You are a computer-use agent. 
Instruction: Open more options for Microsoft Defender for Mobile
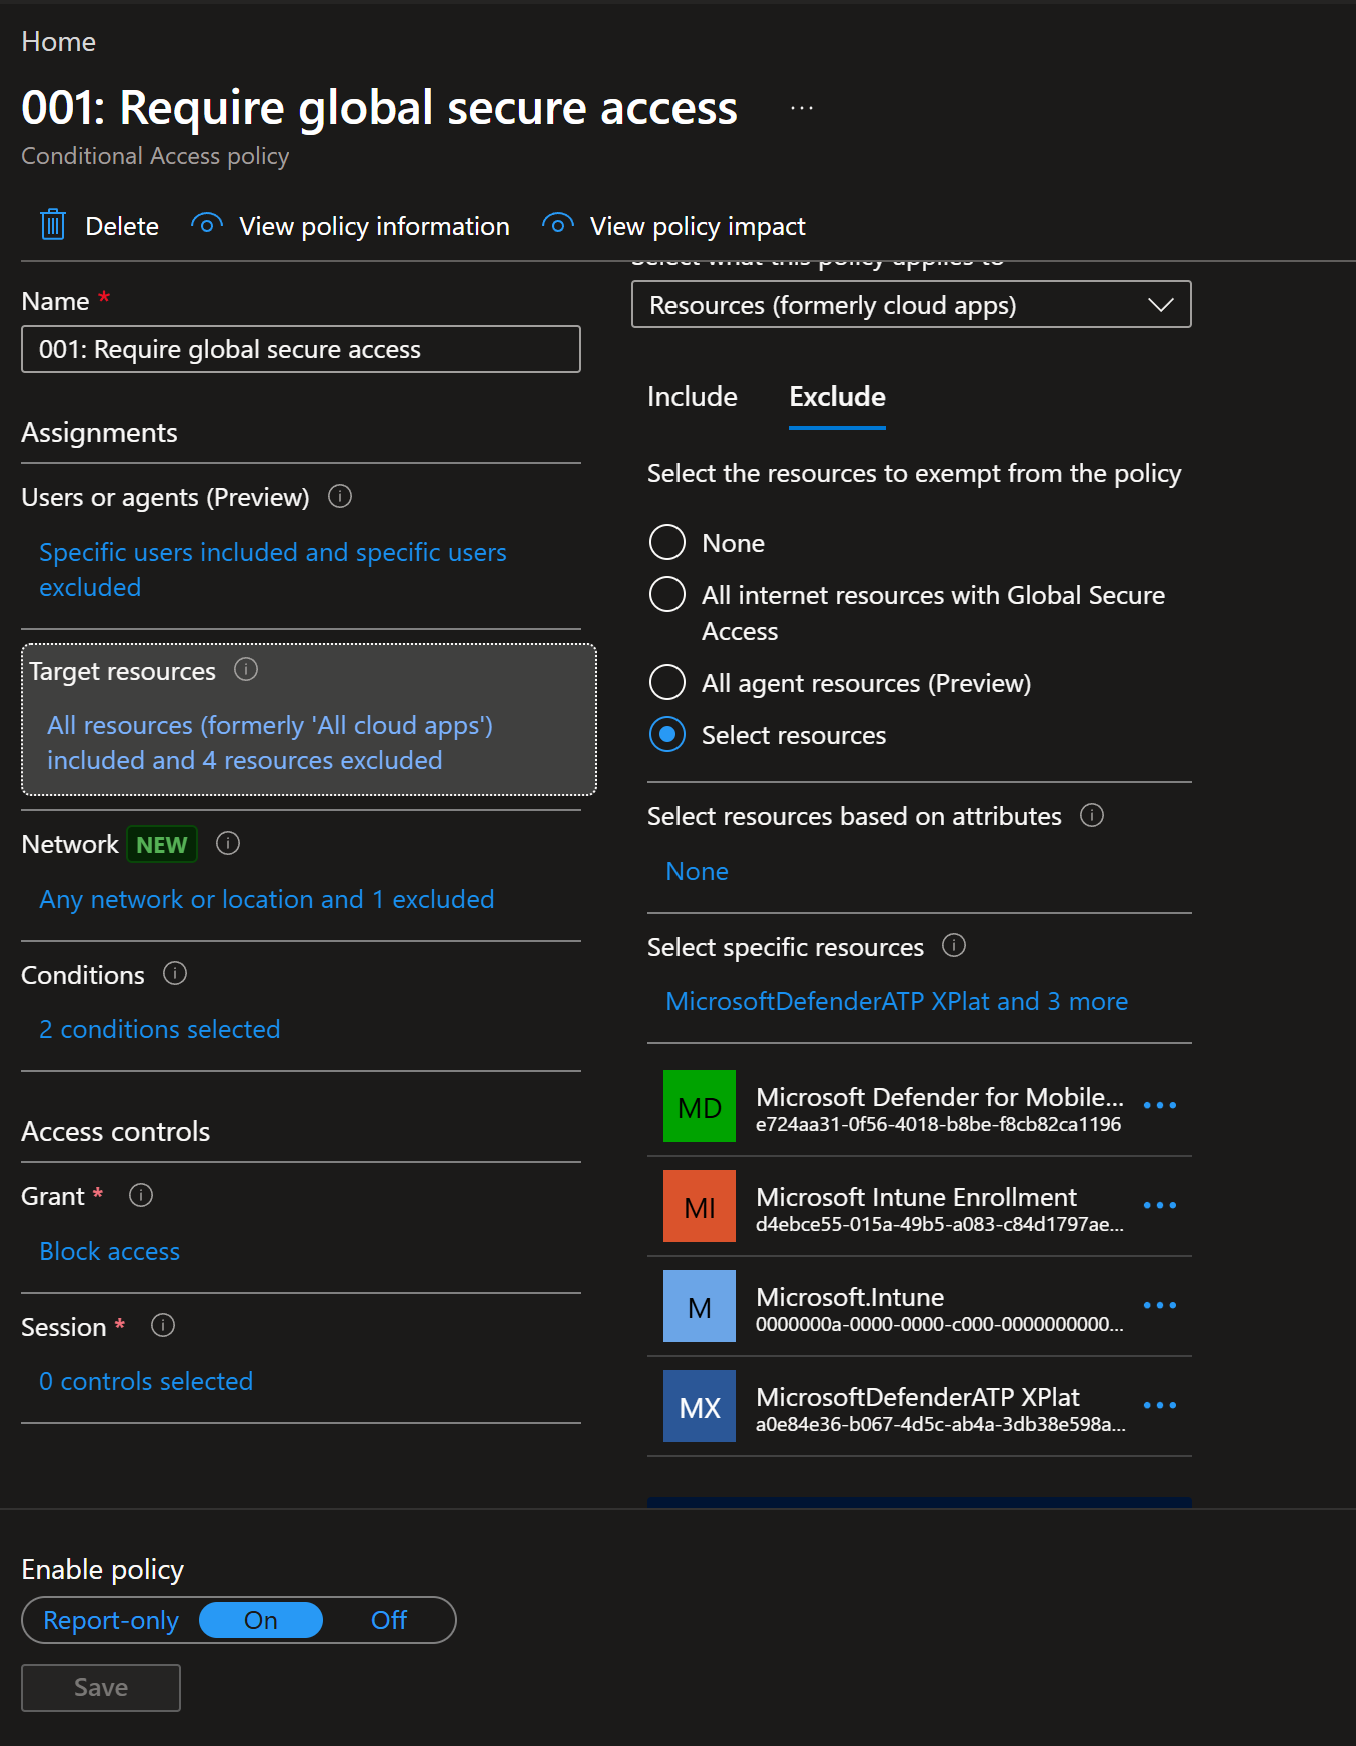[1160, 1105]
